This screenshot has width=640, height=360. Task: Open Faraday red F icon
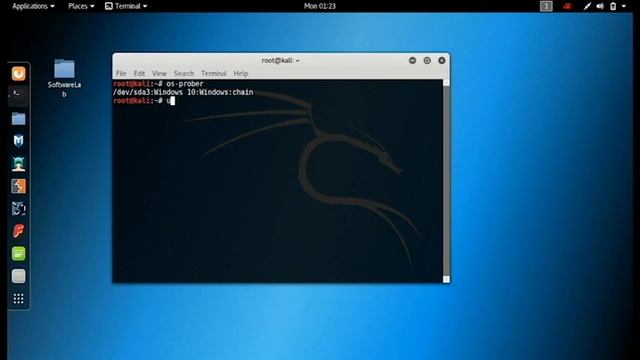18,231
